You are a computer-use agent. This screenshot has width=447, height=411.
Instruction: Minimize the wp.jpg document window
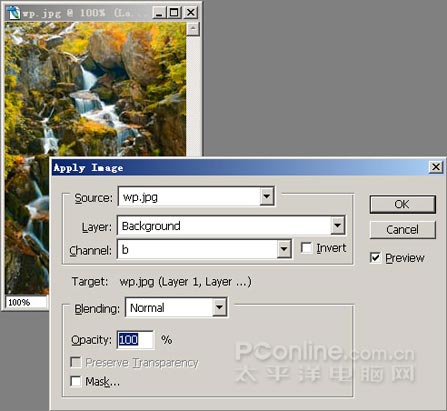(x=159, y=13)
